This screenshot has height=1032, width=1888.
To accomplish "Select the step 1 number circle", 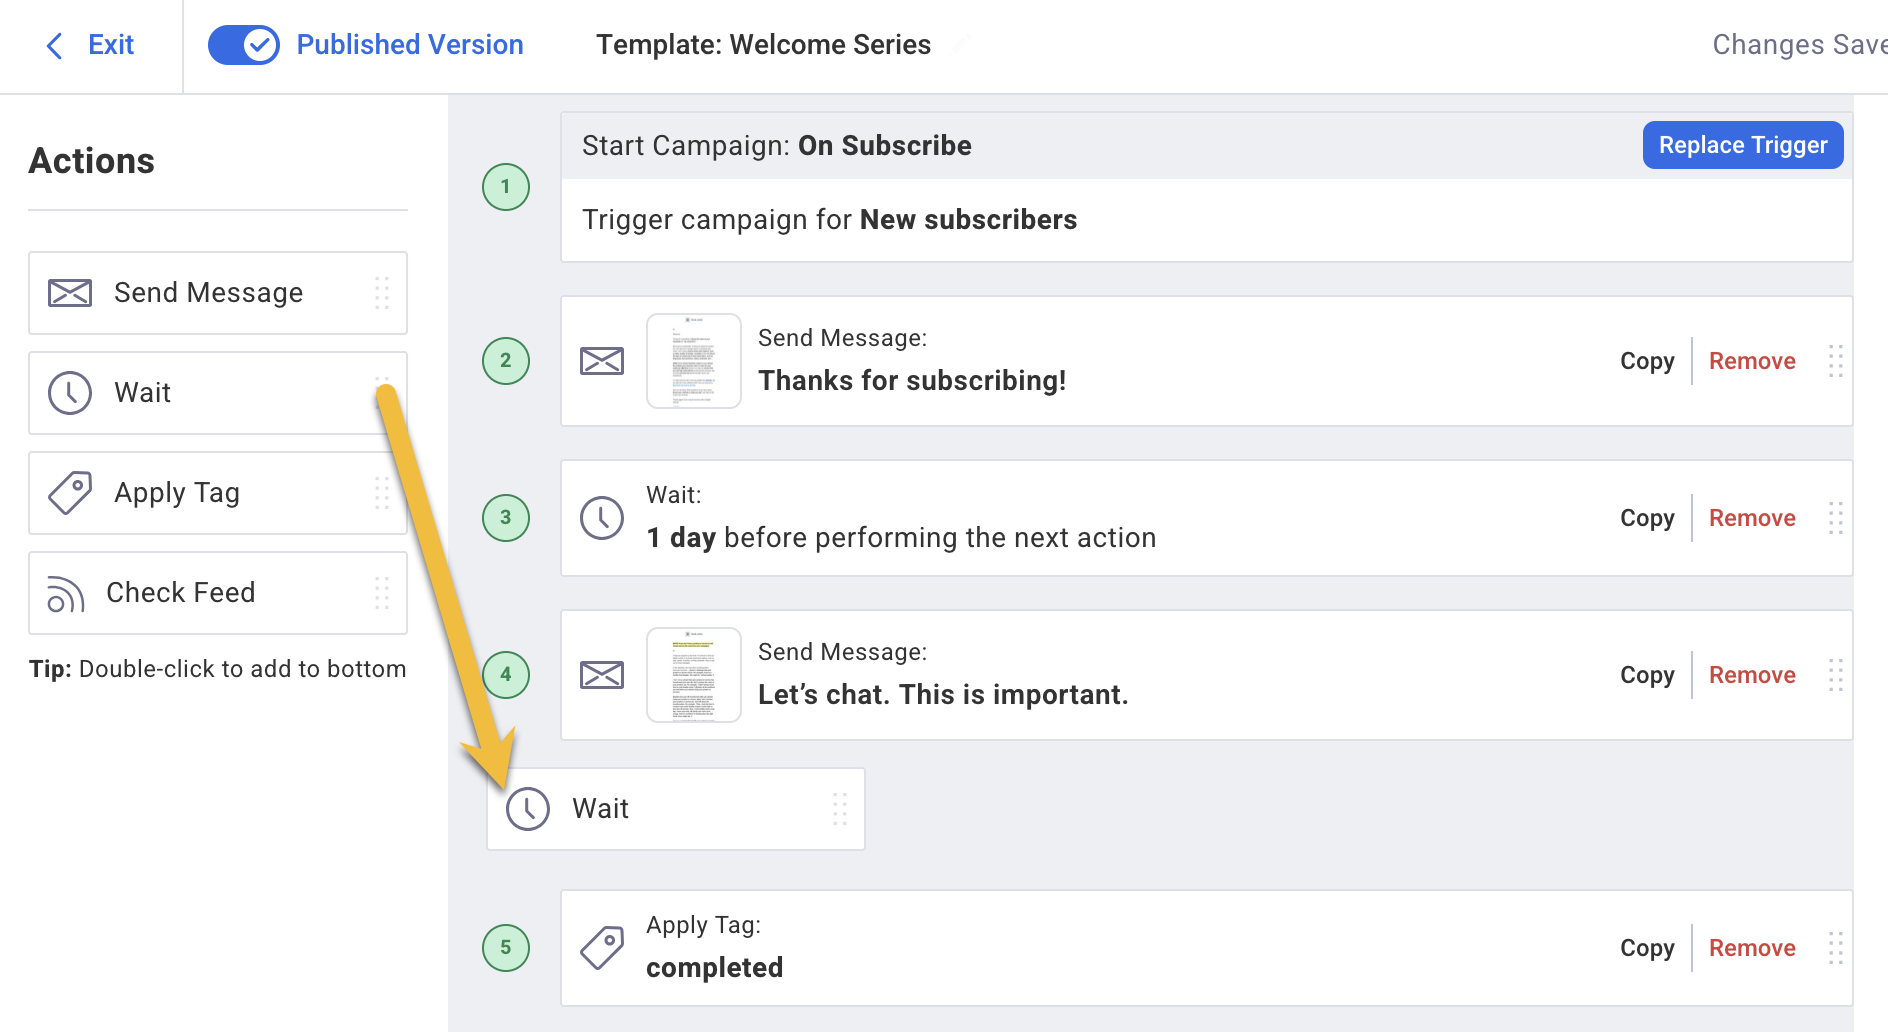I will click(x=506, y=187).
